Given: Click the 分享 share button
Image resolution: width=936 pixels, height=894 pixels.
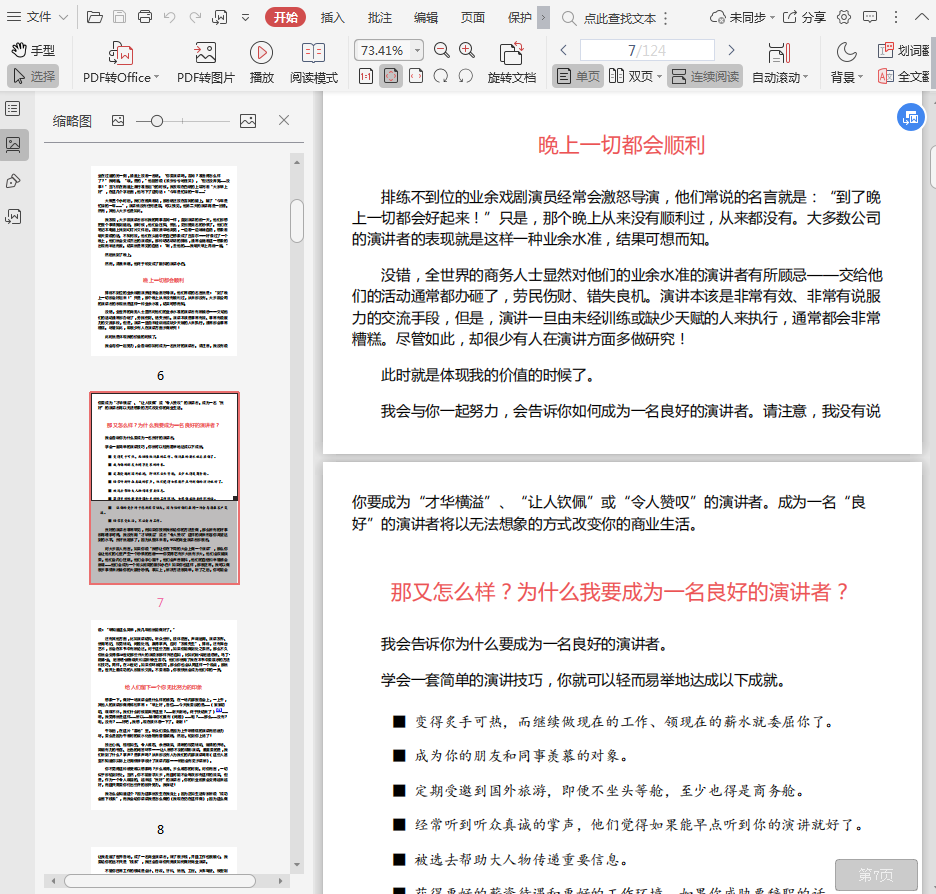Looking at the screenshot, I should pos(804,17).
